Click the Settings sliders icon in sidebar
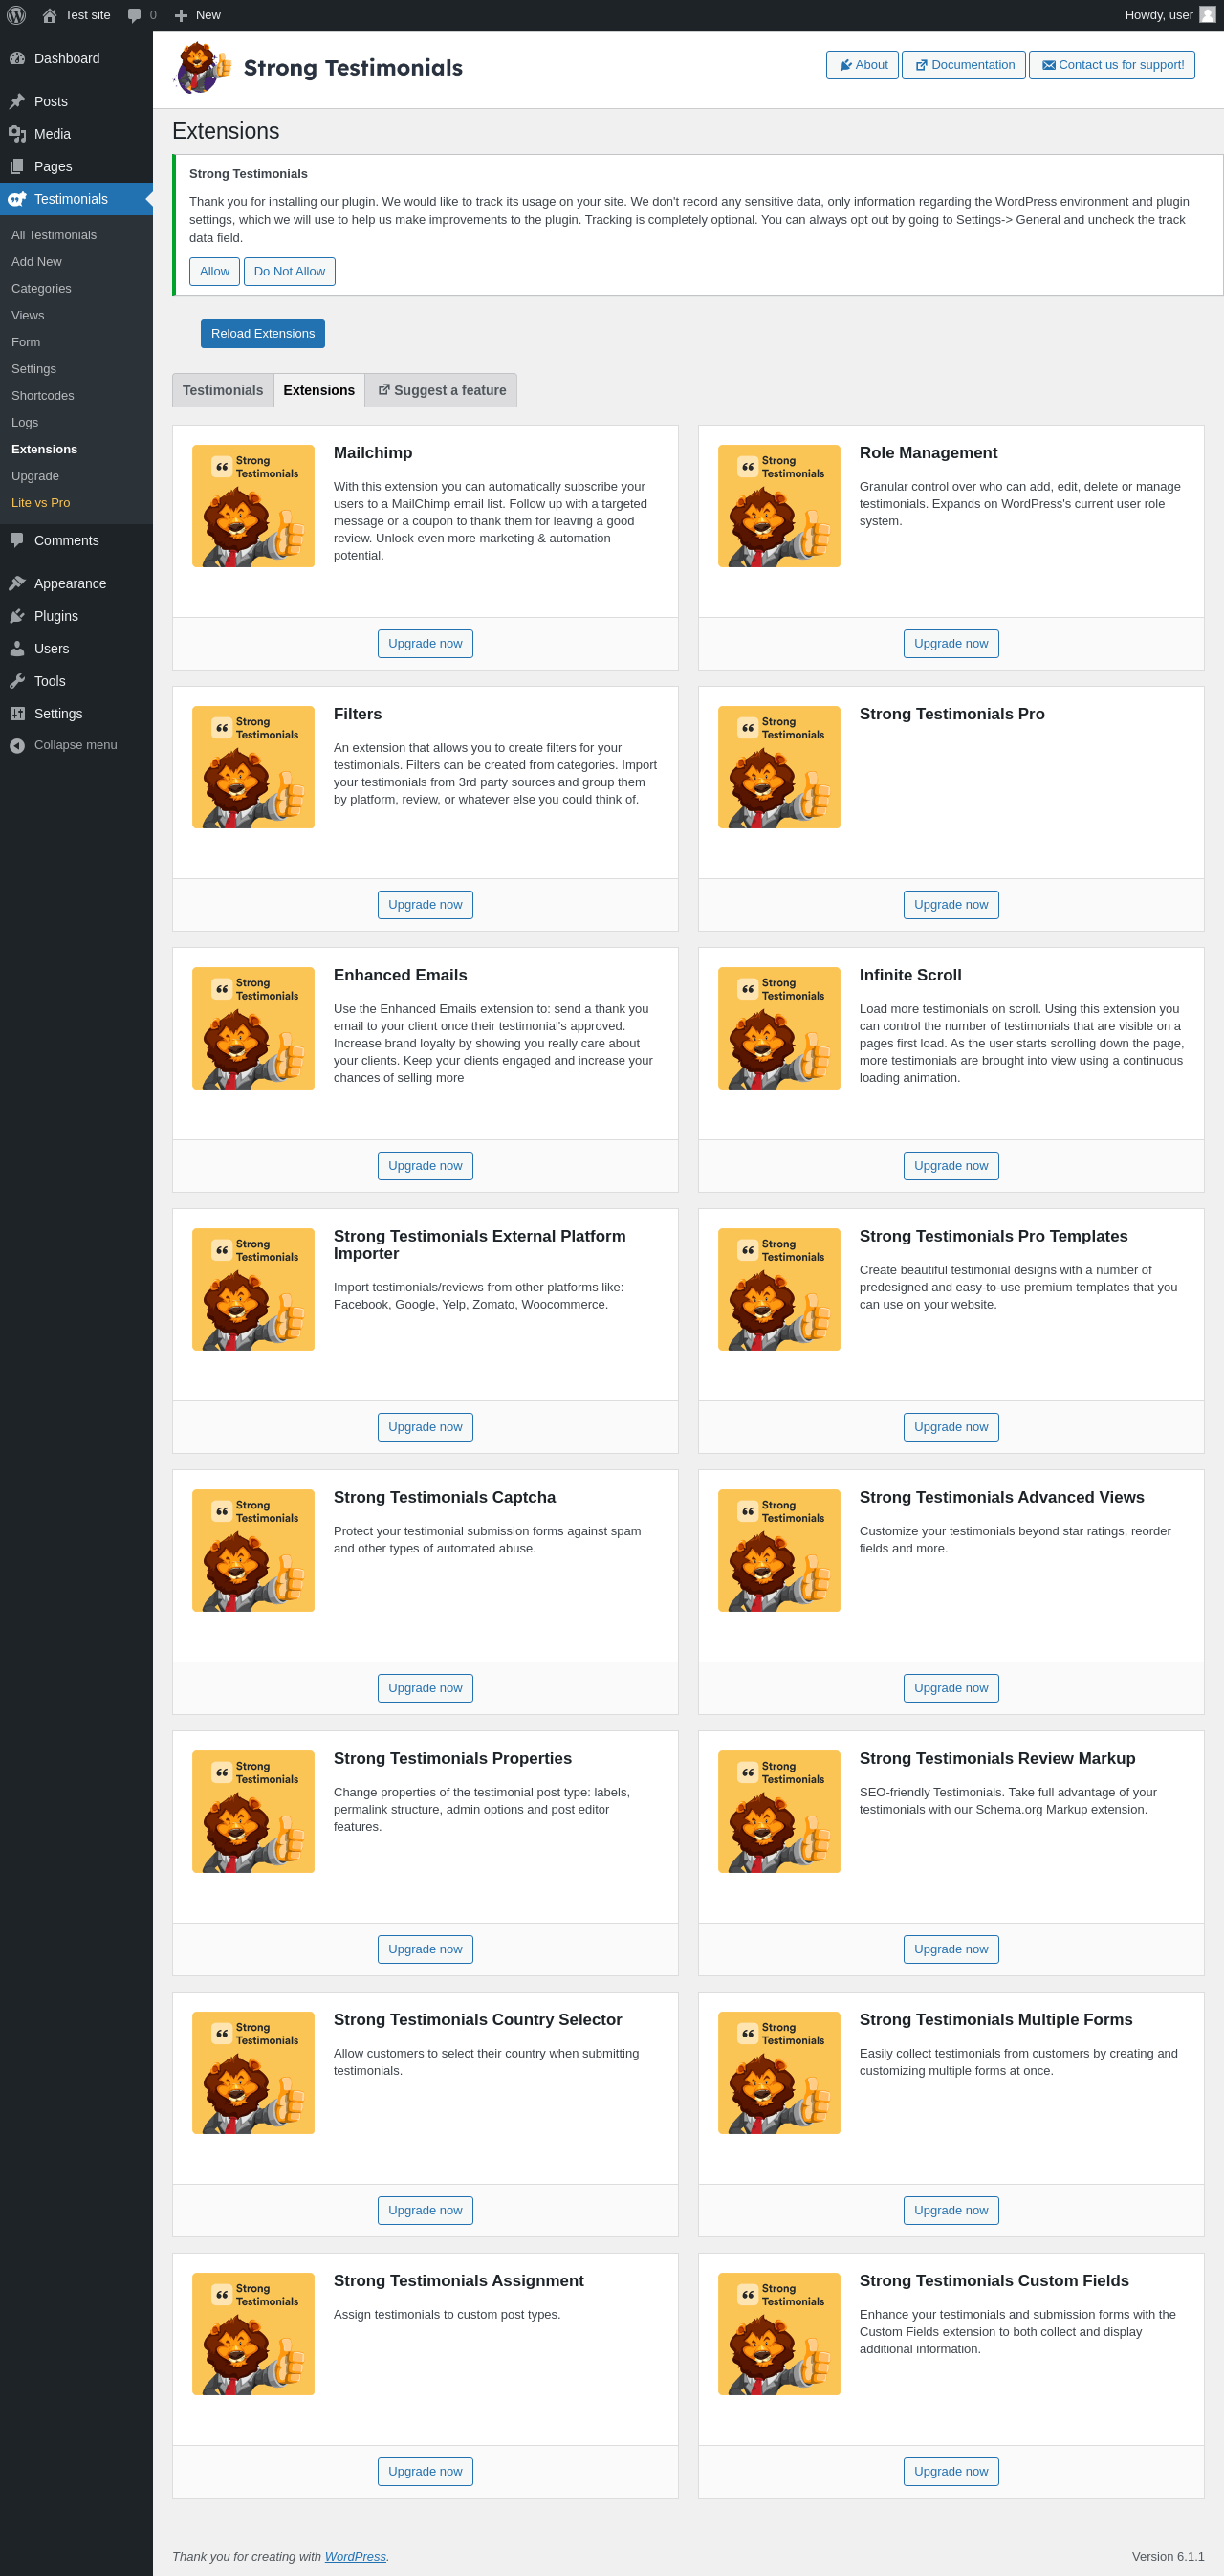Image resolution: width=1224 pixels, height=2576 pixels. pyautogui.click(x=17, y=713)
